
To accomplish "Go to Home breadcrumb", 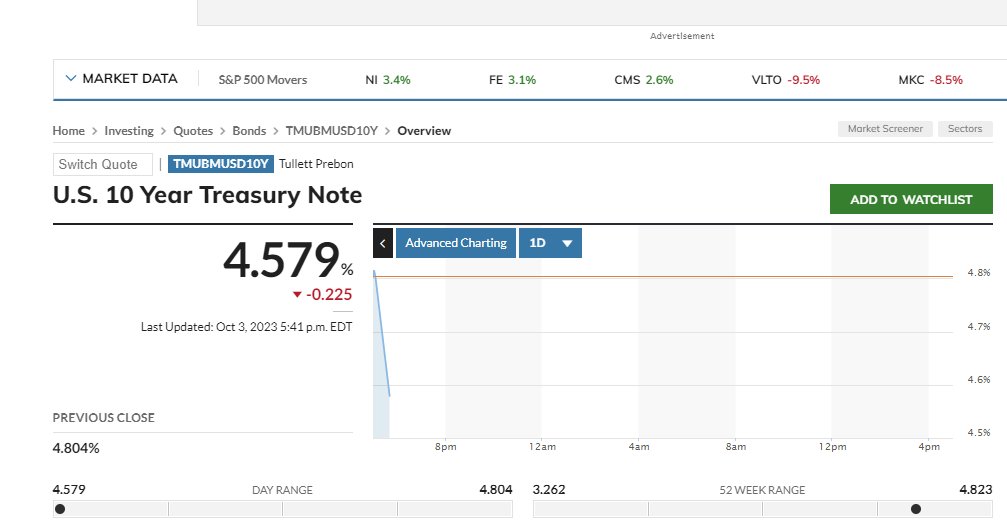I will [x=69, y=130].
